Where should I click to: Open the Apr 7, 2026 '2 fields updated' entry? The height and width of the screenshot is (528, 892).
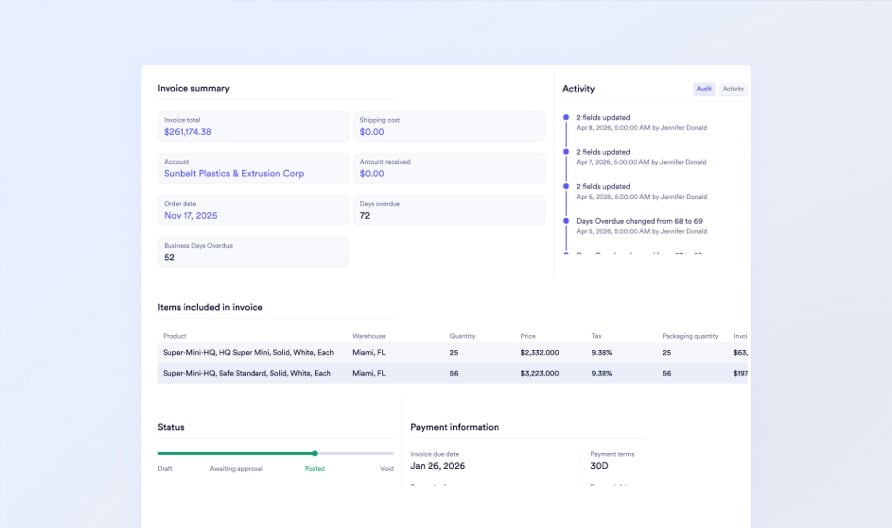(x=641, y=157)
